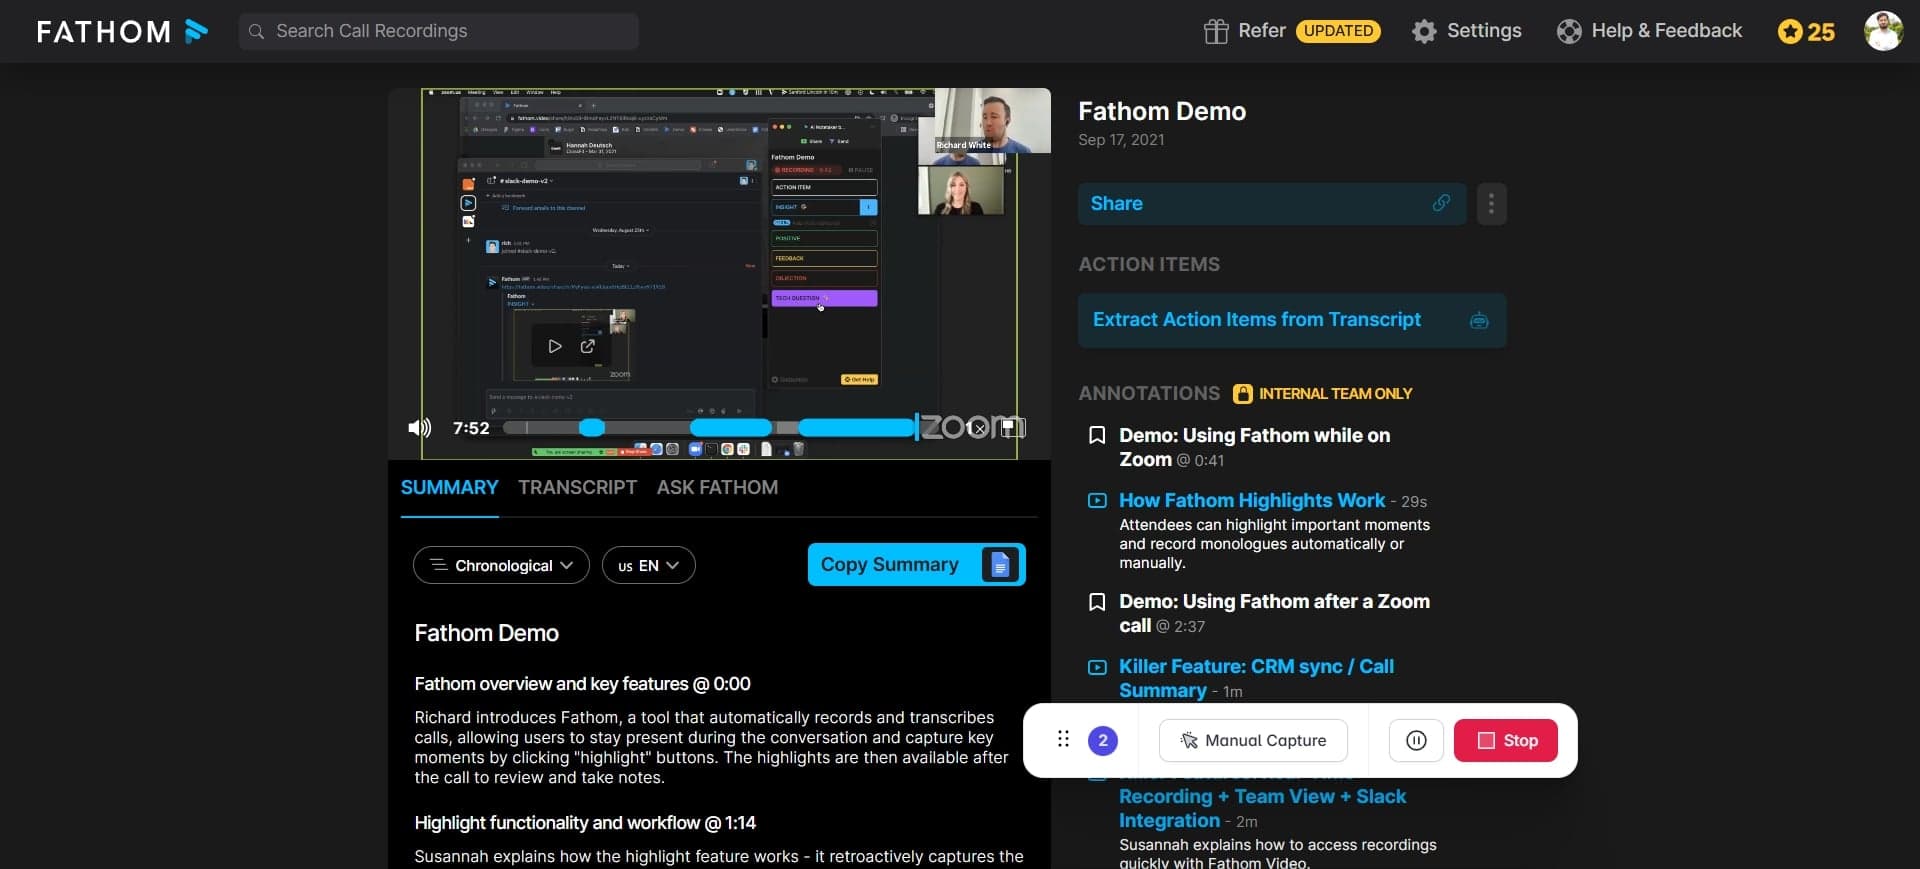This screenshot has height=869, width=1920.
Task: Click bookmark icon for Using Fathom after a Zoom call
Action: click(x=1097, y=601)
